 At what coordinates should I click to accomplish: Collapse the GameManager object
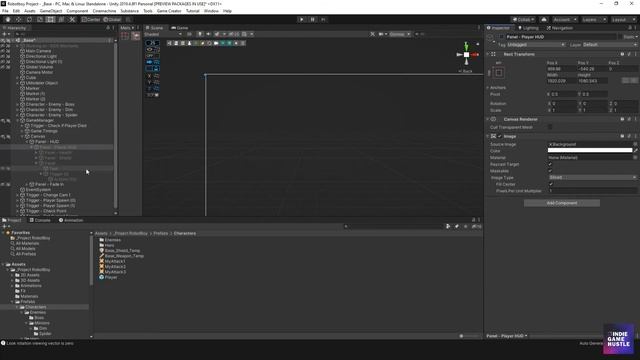pos(18,120)
